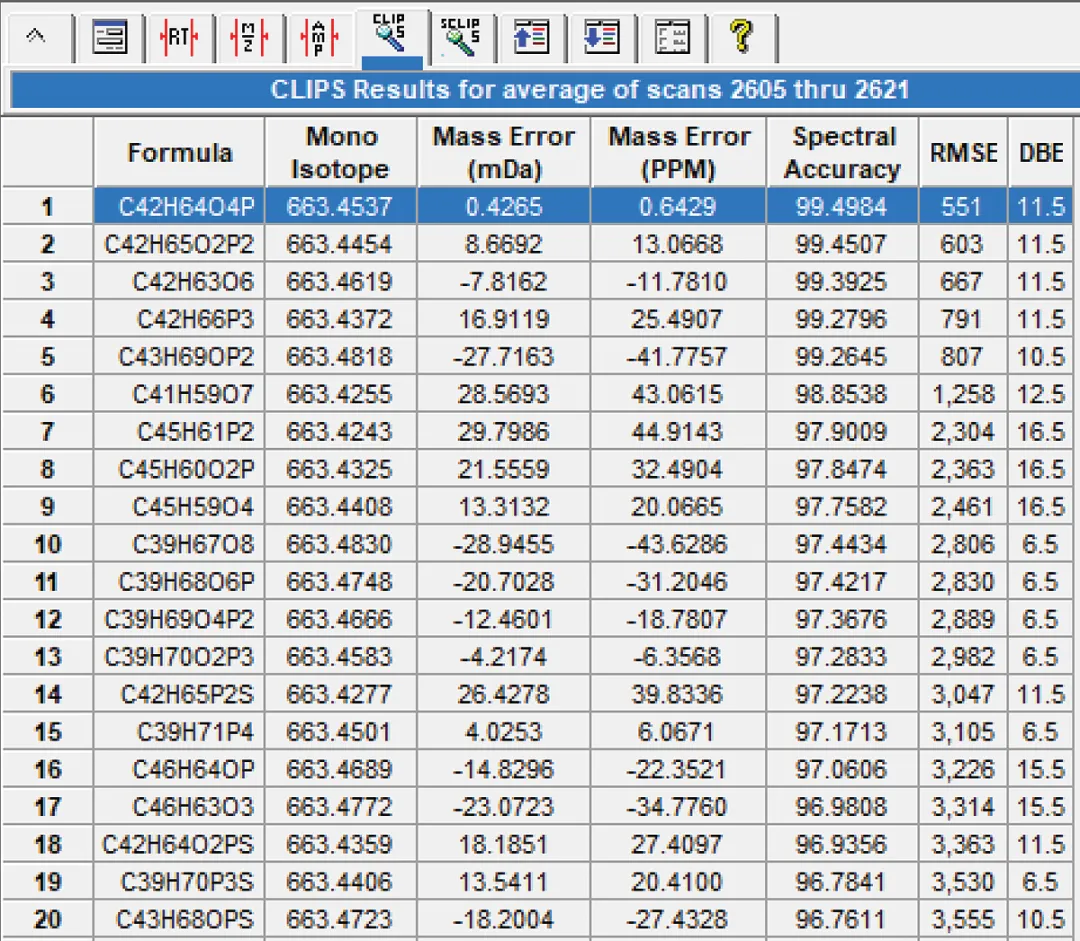Sort by Spectral Accuracy column header
The height and width of the screenshot is (941, 1080).
coord(842,153)
